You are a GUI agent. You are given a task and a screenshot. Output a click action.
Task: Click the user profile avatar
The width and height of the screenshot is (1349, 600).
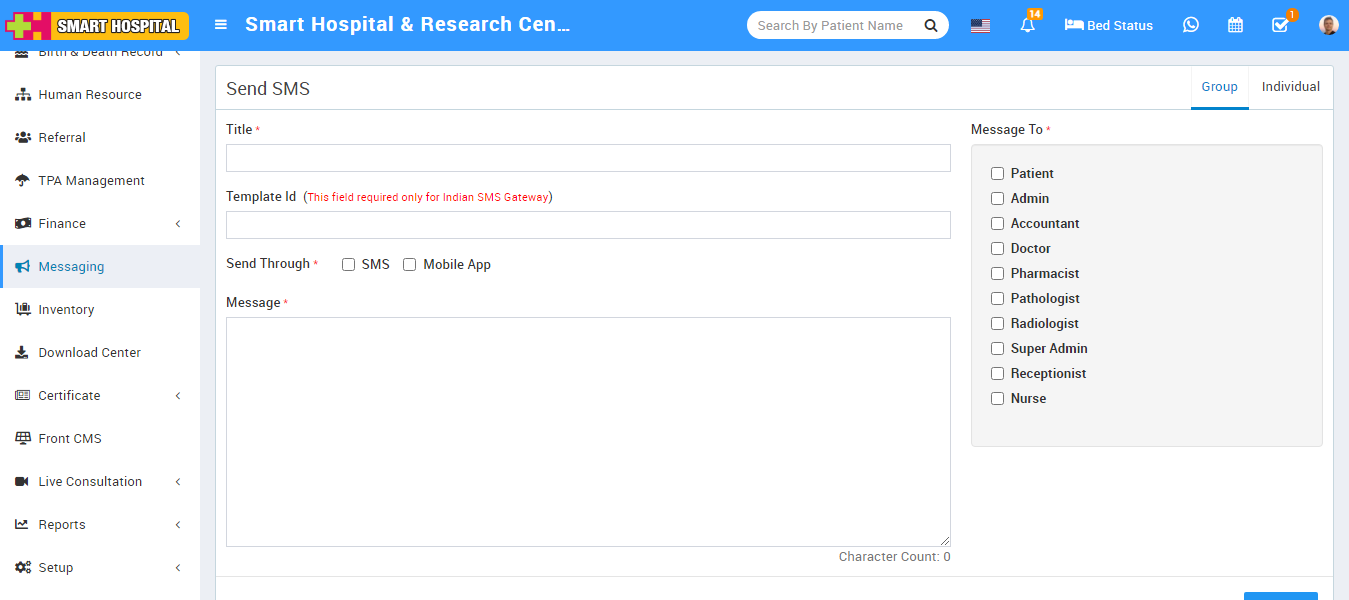click(1328, 25)
